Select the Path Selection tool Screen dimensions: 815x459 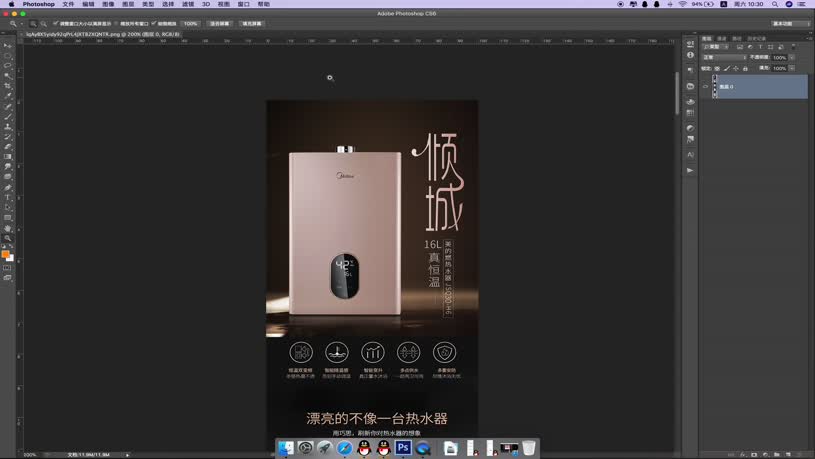click(x=7, y=208)
